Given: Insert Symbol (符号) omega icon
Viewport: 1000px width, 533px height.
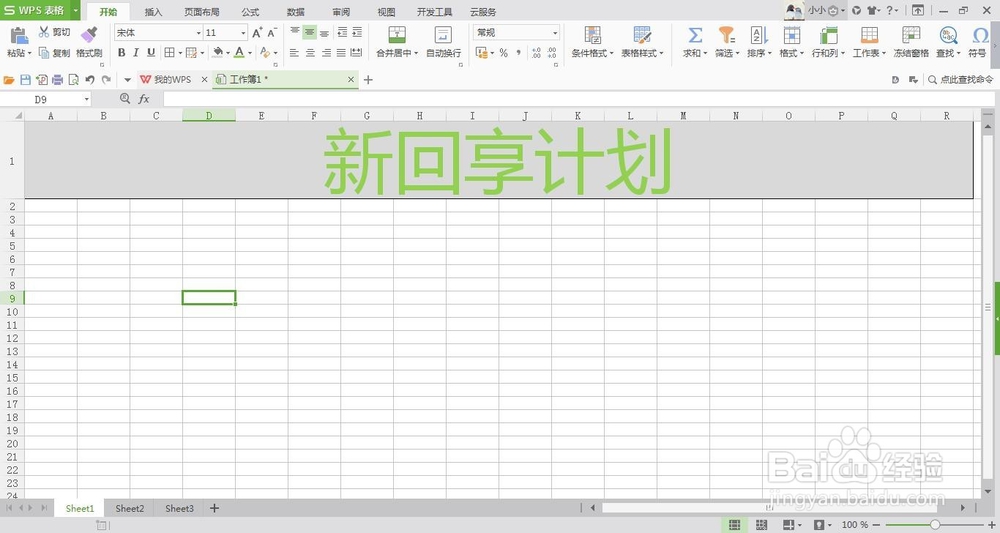Looking at the screenshot, I should pos(980,35).
